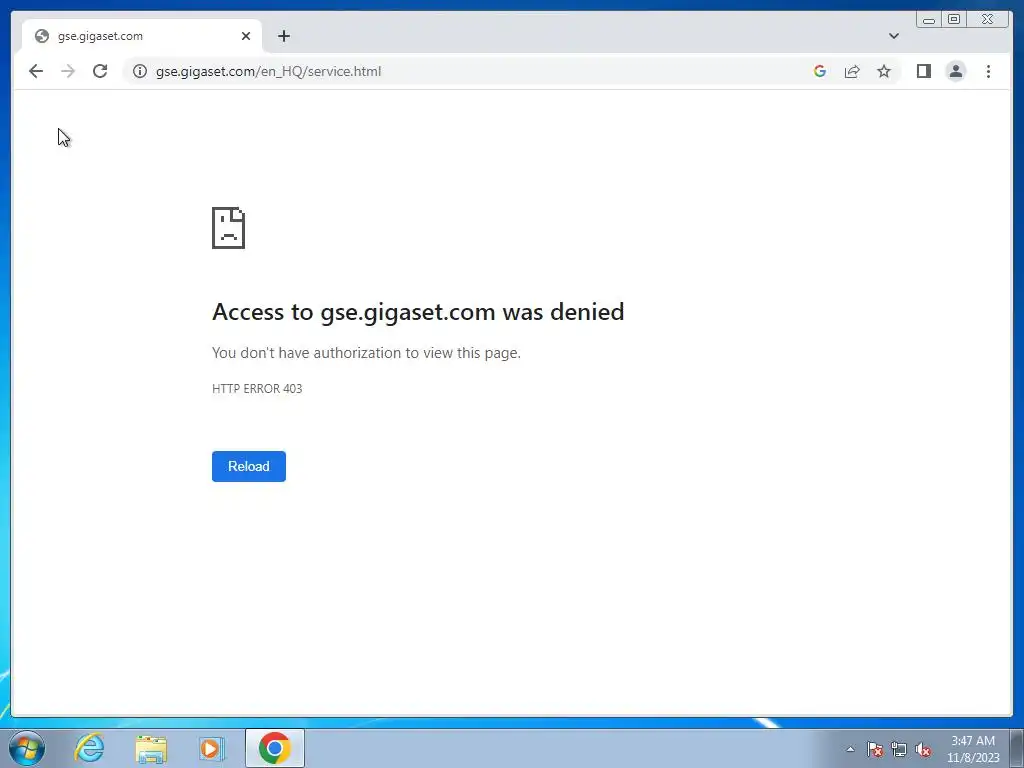Image resolution: width=1024 pixels, height=768 pixels.
Task: Close the Chrome window
Action: point(988,19)
